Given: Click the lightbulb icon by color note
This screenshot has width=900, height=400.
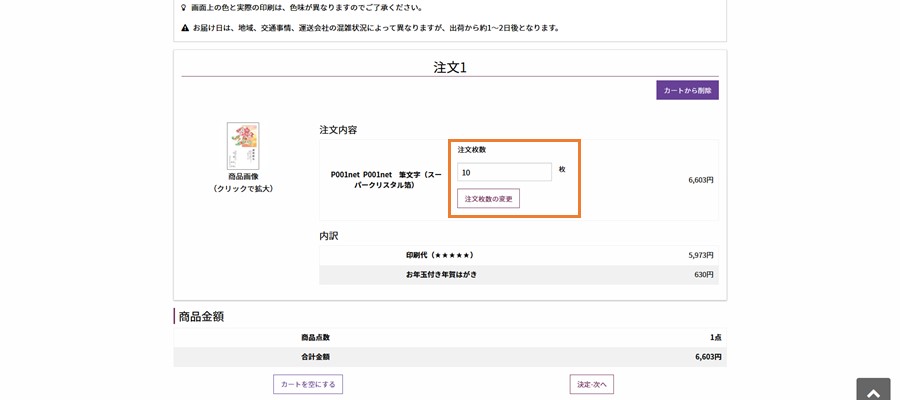Looking at the screenshot, I should pos(184,8).
